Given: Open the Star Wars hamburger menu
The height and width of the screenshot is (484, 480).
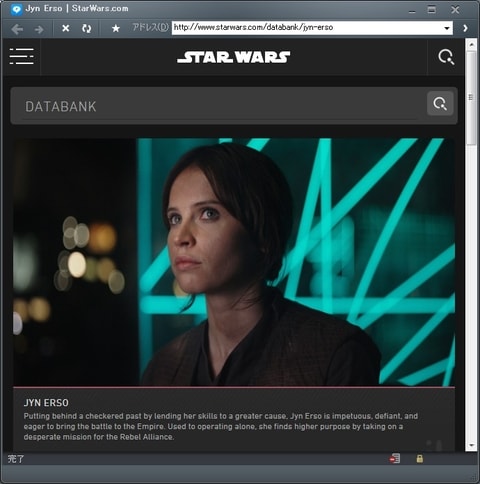Looking at the screenshot, I should (x=22, y=56).
